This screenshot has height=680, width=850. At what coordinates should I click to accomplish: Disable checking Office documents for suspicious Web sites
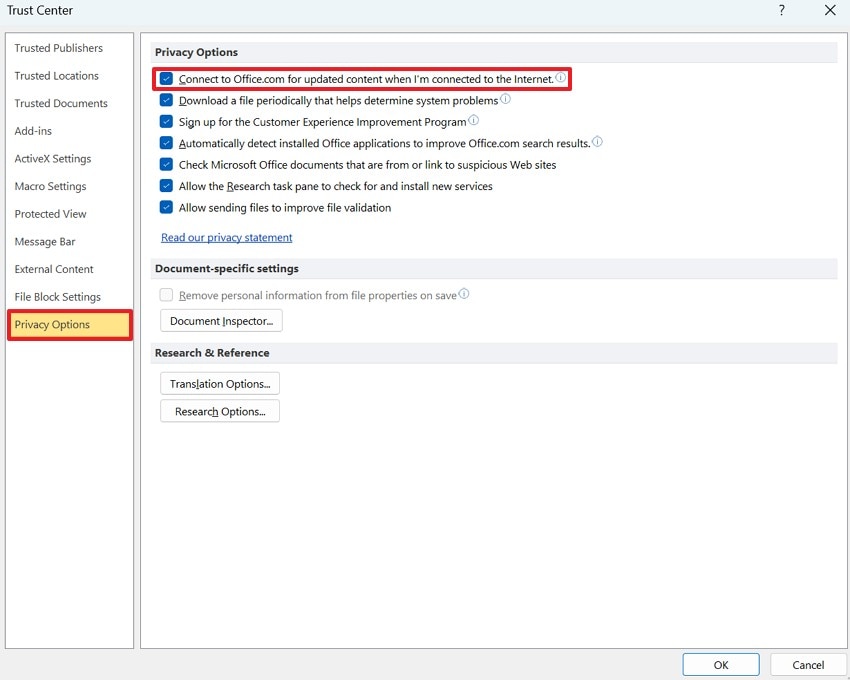click(x=166, y=164)
